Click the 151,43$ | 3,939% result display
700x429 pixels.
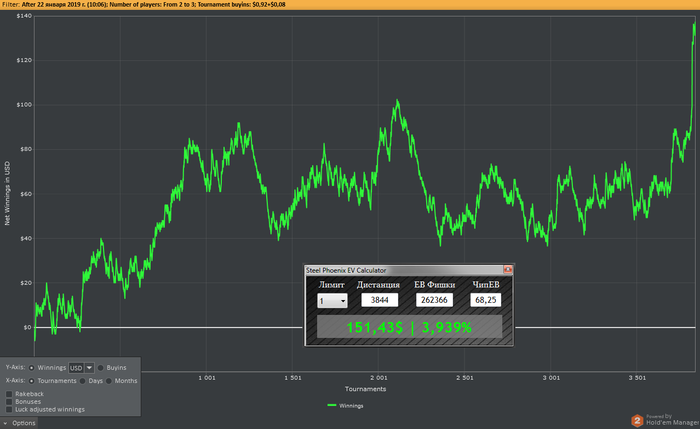(x=409, y=327)
